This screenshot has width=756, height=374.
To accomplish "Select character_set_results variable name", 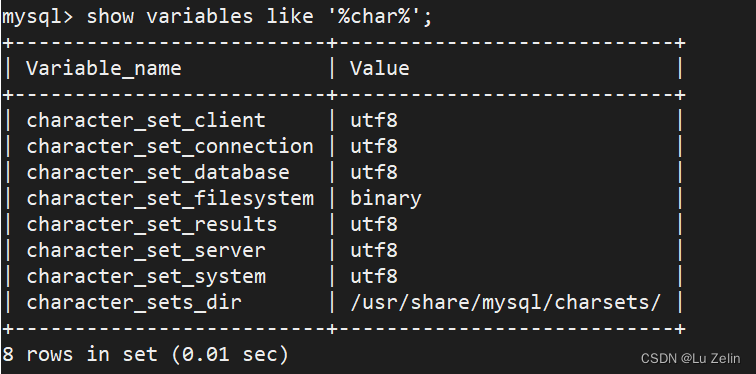I will 151,225.
